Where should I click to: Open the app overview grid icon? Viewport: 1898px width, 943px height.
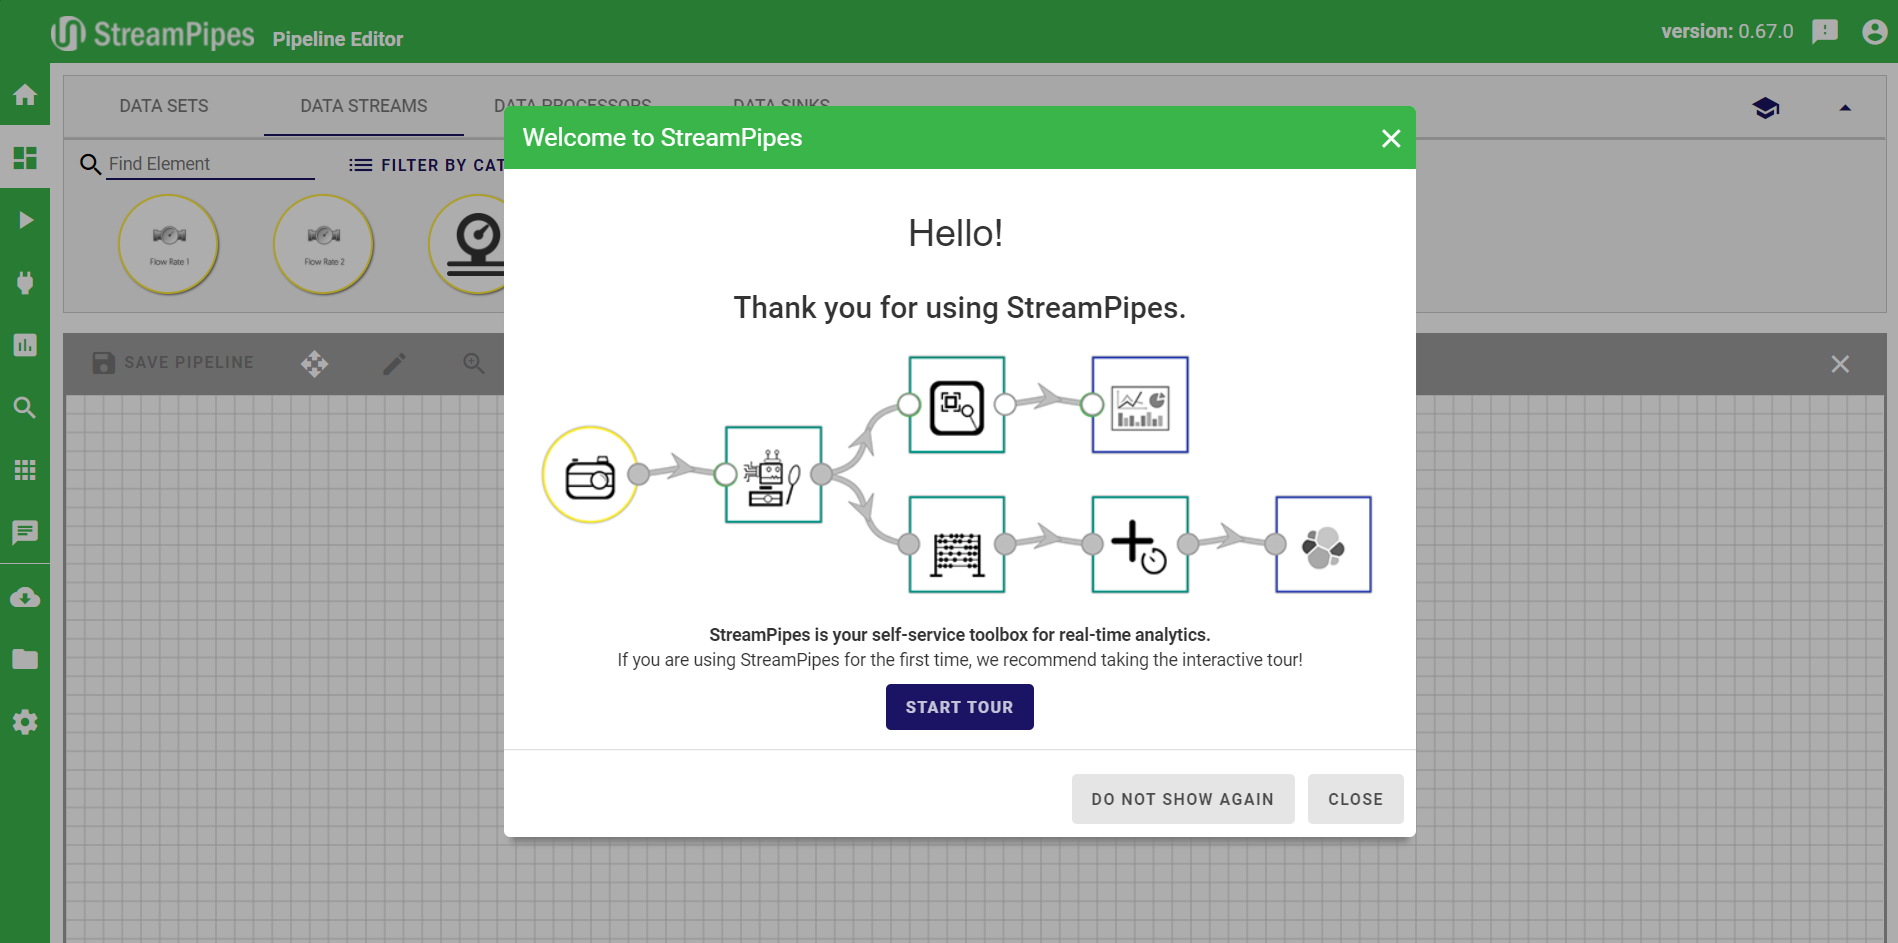[x=25, y=470]
